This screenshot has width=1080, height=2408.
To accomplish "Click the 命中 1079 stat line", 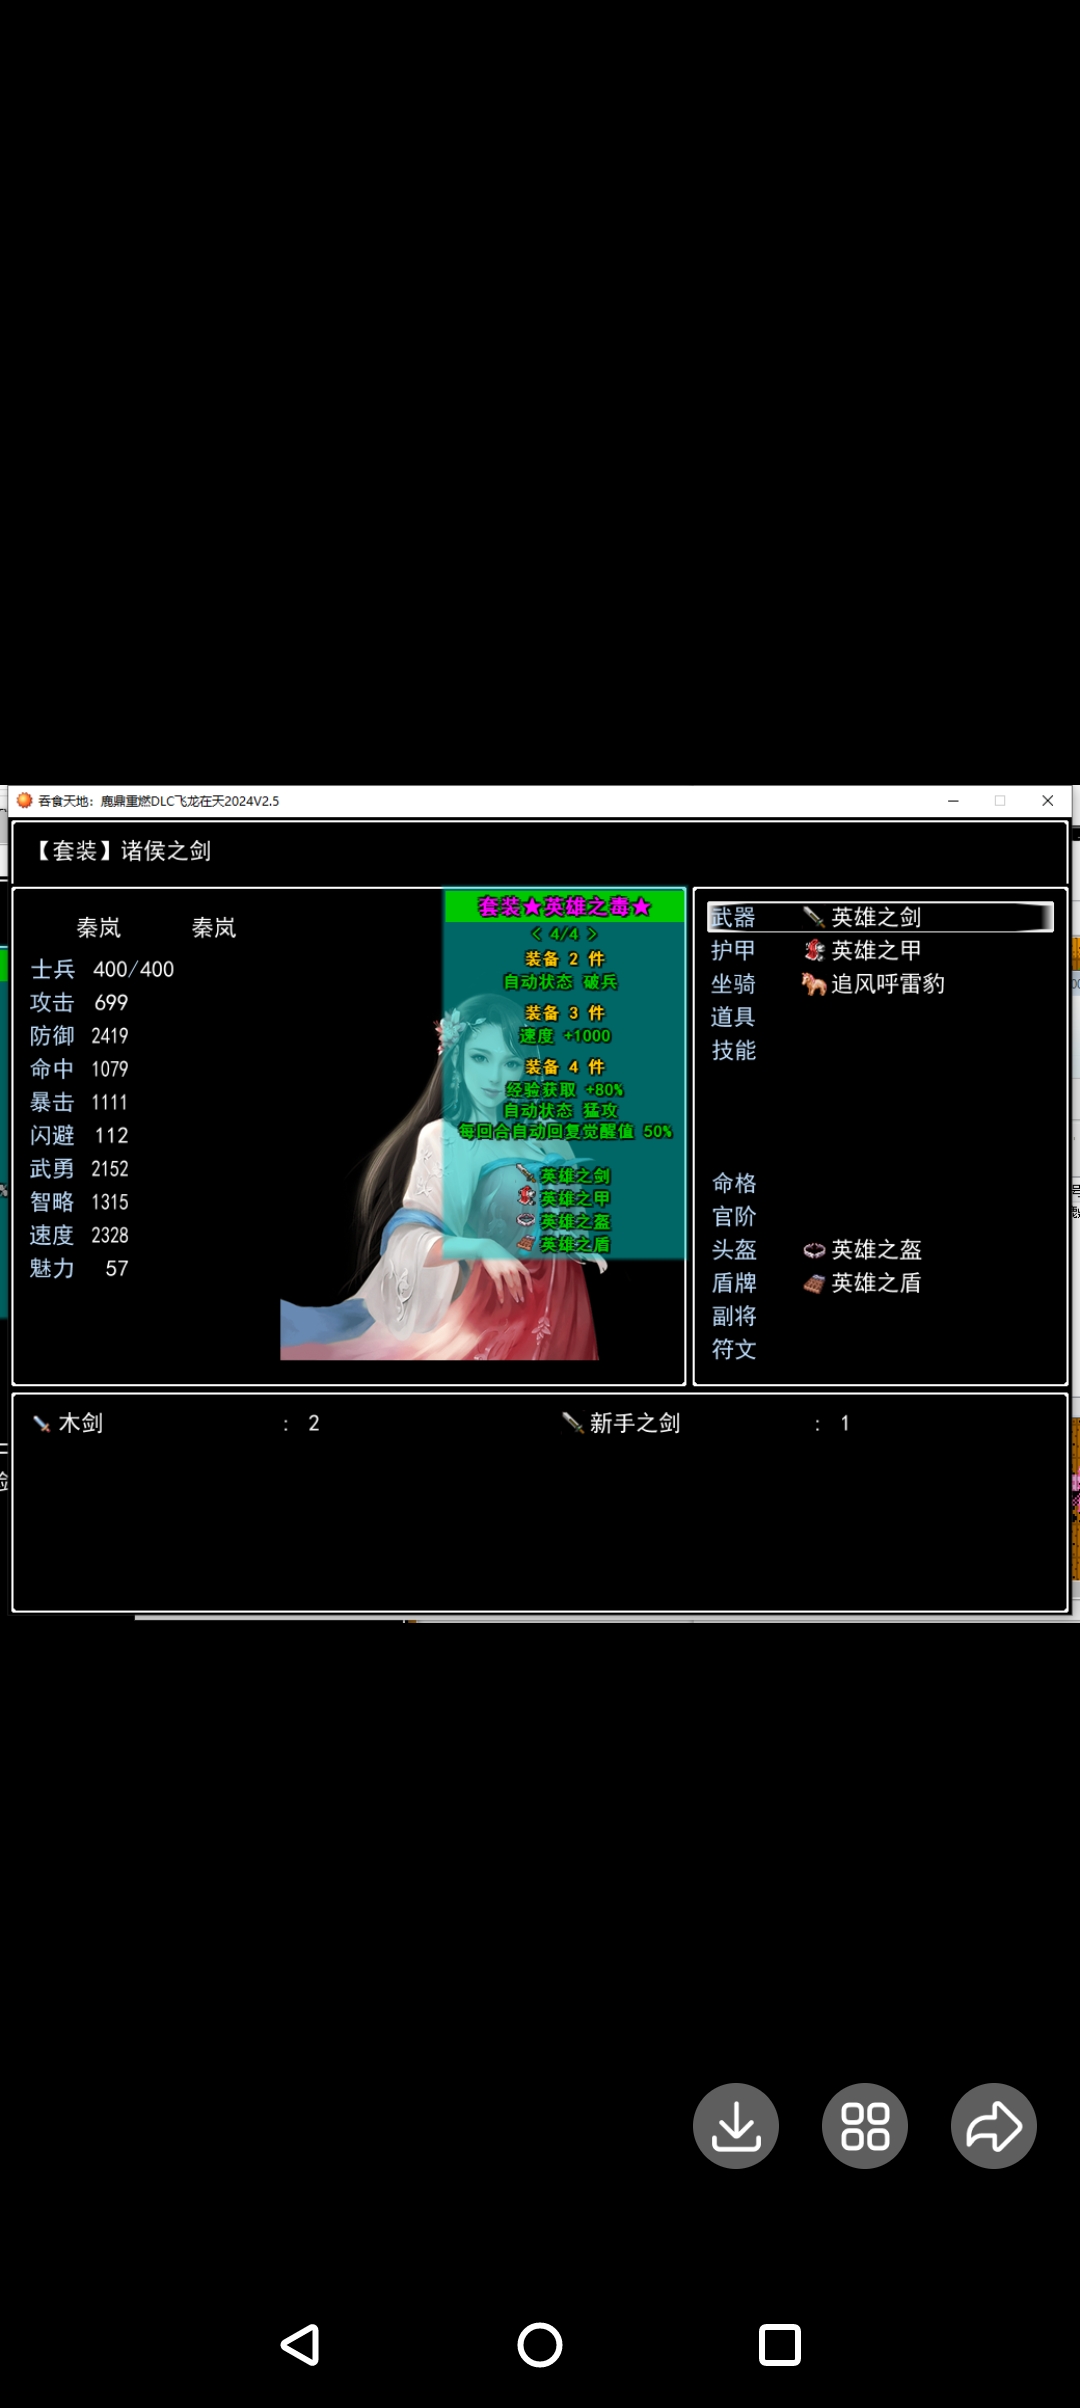I will (79, 1069).
